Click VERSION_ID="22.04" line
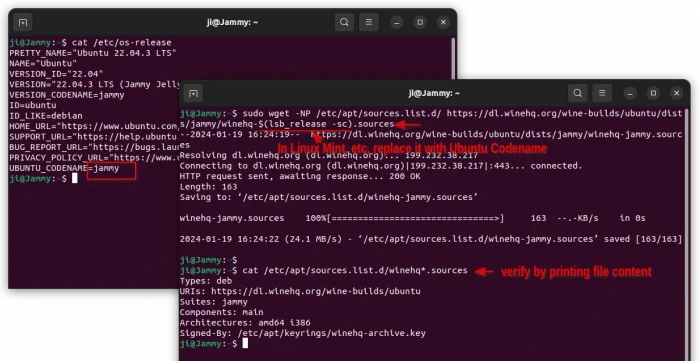This screenshot has height=361, width=700. tap(56, 74)
